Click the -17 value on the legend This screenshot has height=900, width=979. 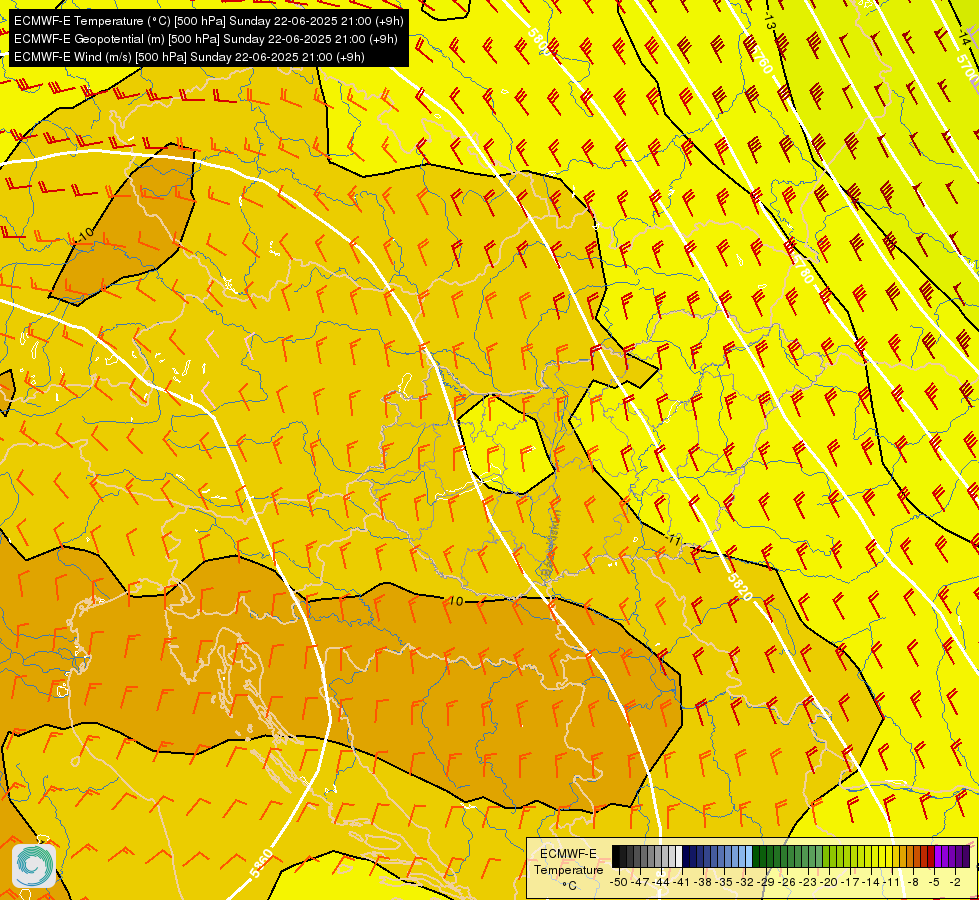pyautogui.click(x=850, y=882)
